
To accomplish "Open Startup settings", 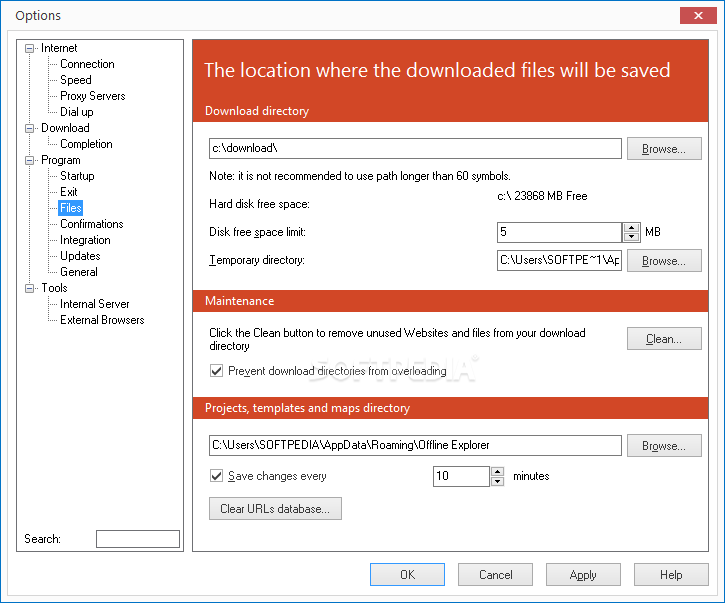I will tap(77, 176).
